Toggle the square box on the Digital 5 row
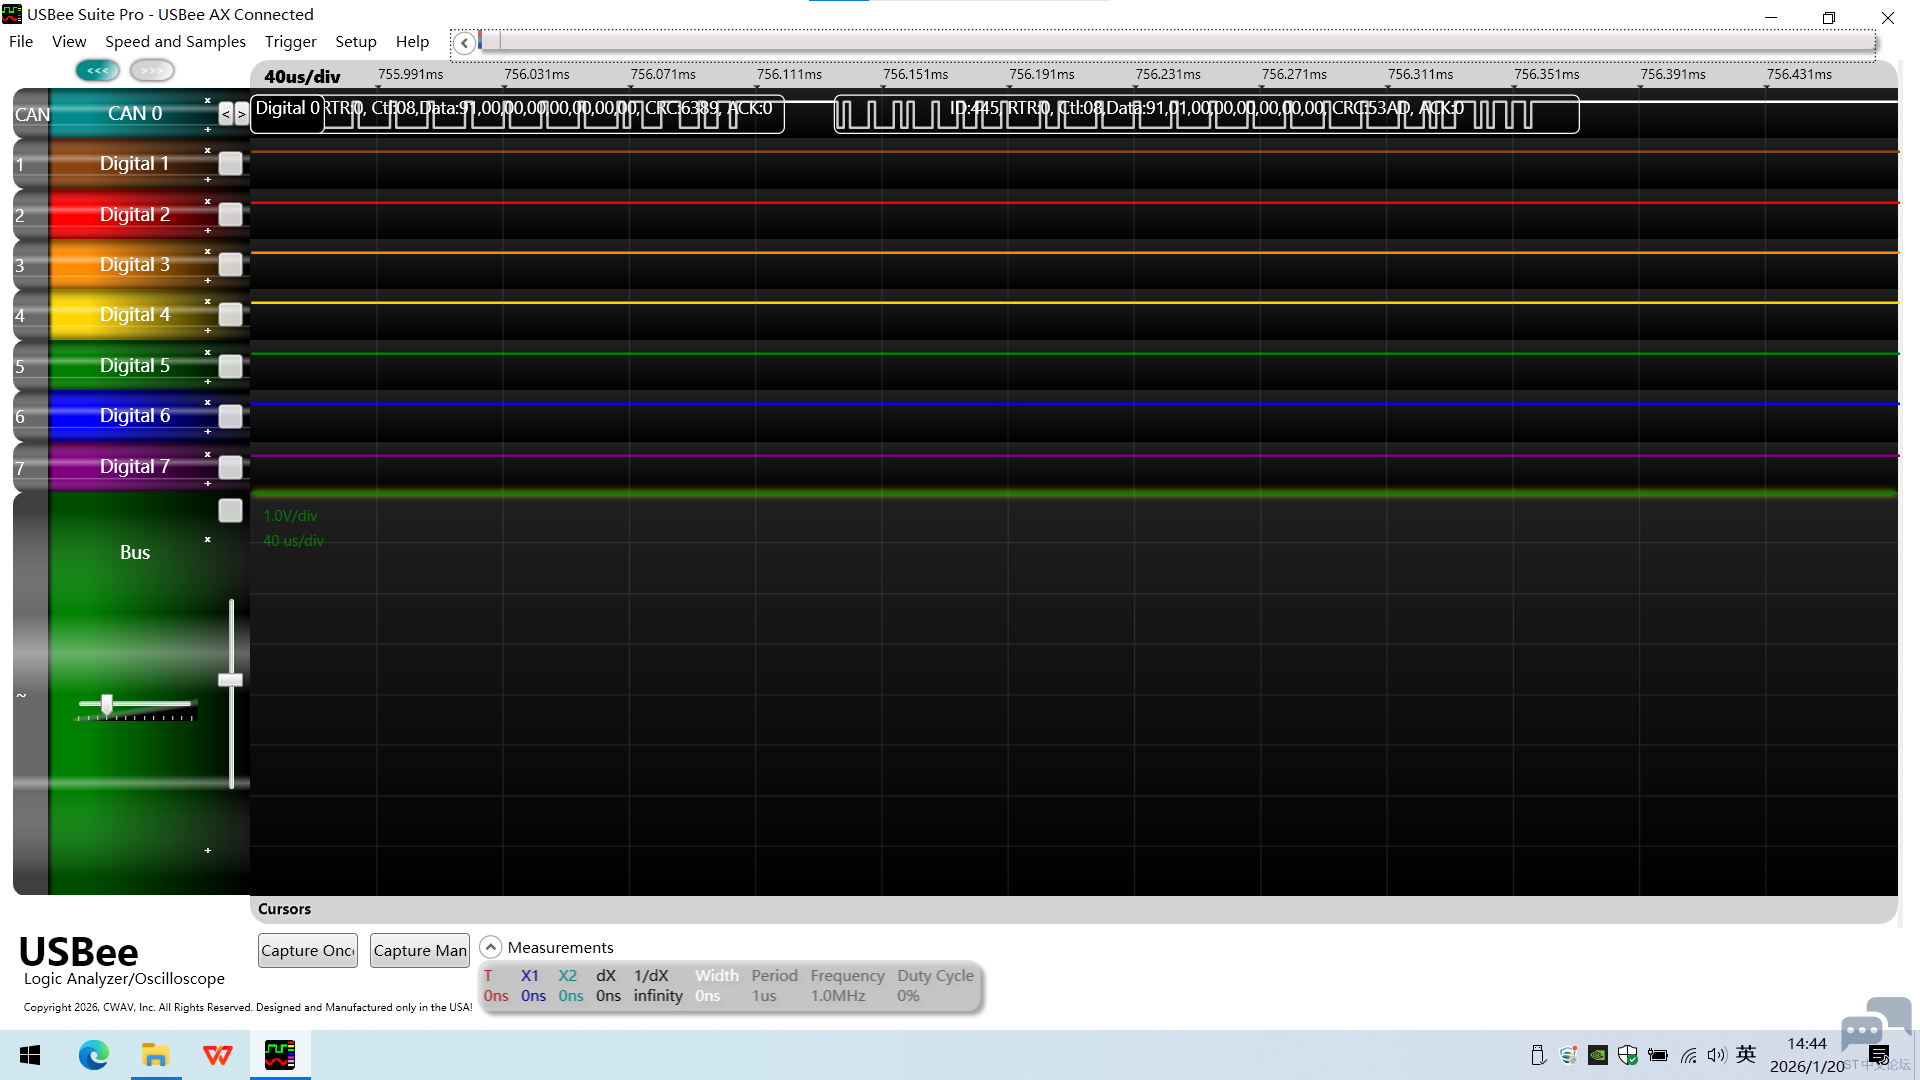1920x1080 pixels. (230, 366)
